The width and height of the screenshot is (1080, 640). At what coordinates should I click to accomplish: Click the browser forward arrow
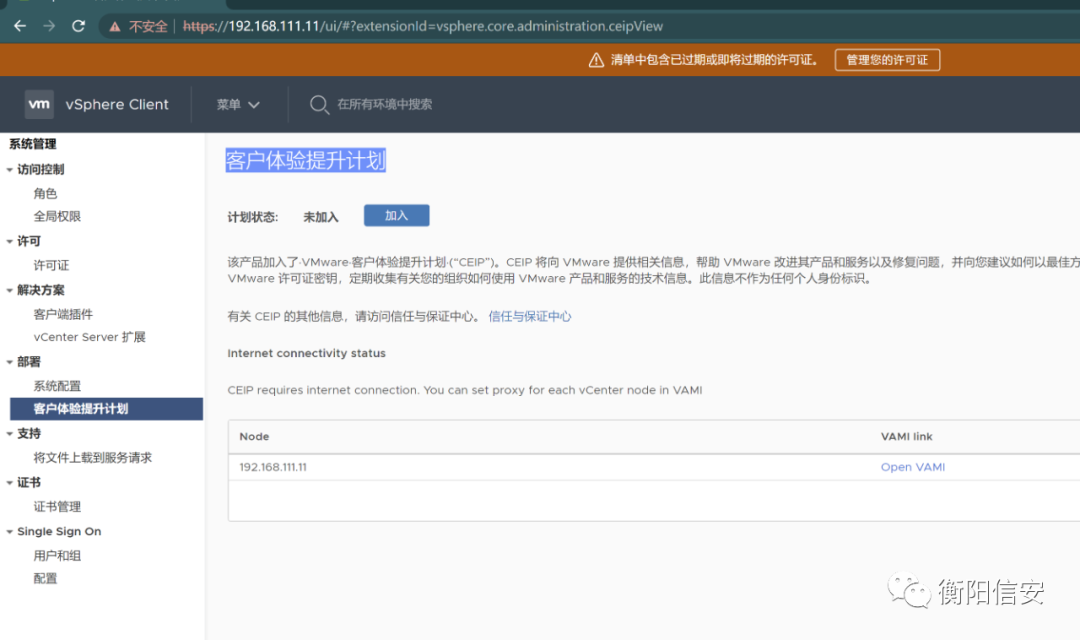click(x=49, y=26)
